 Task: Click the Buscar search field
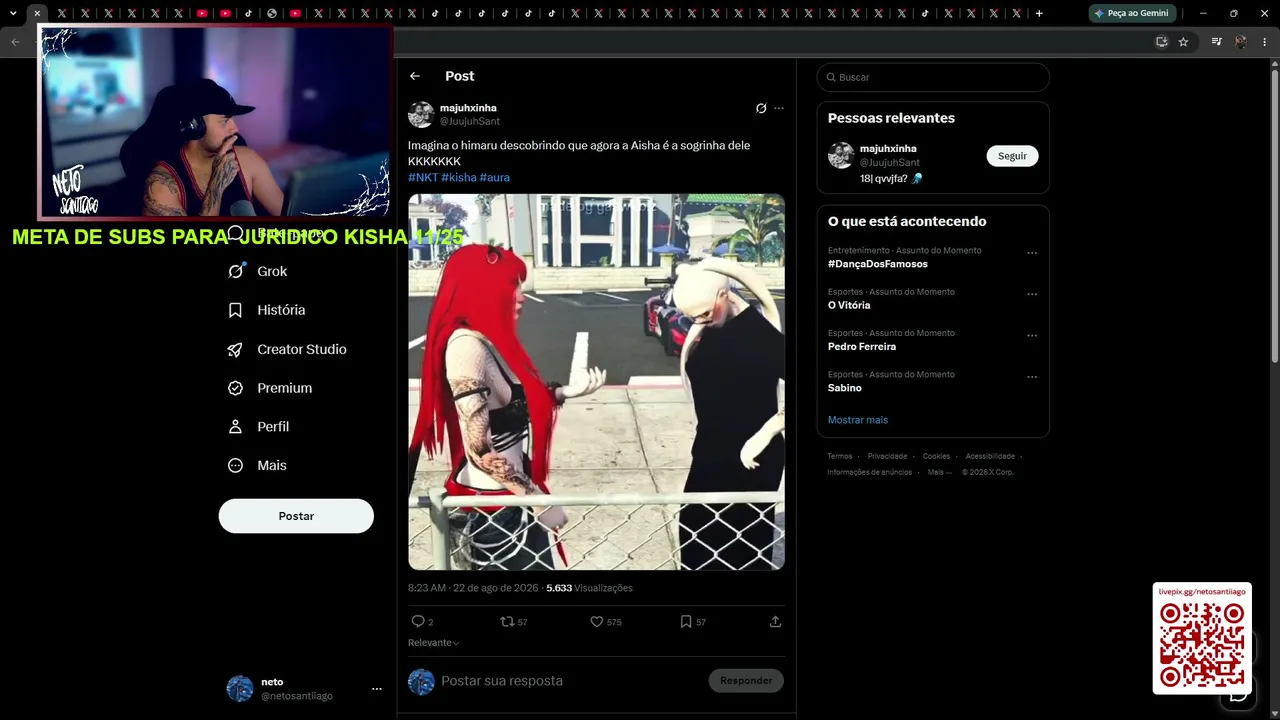(933, 77)
